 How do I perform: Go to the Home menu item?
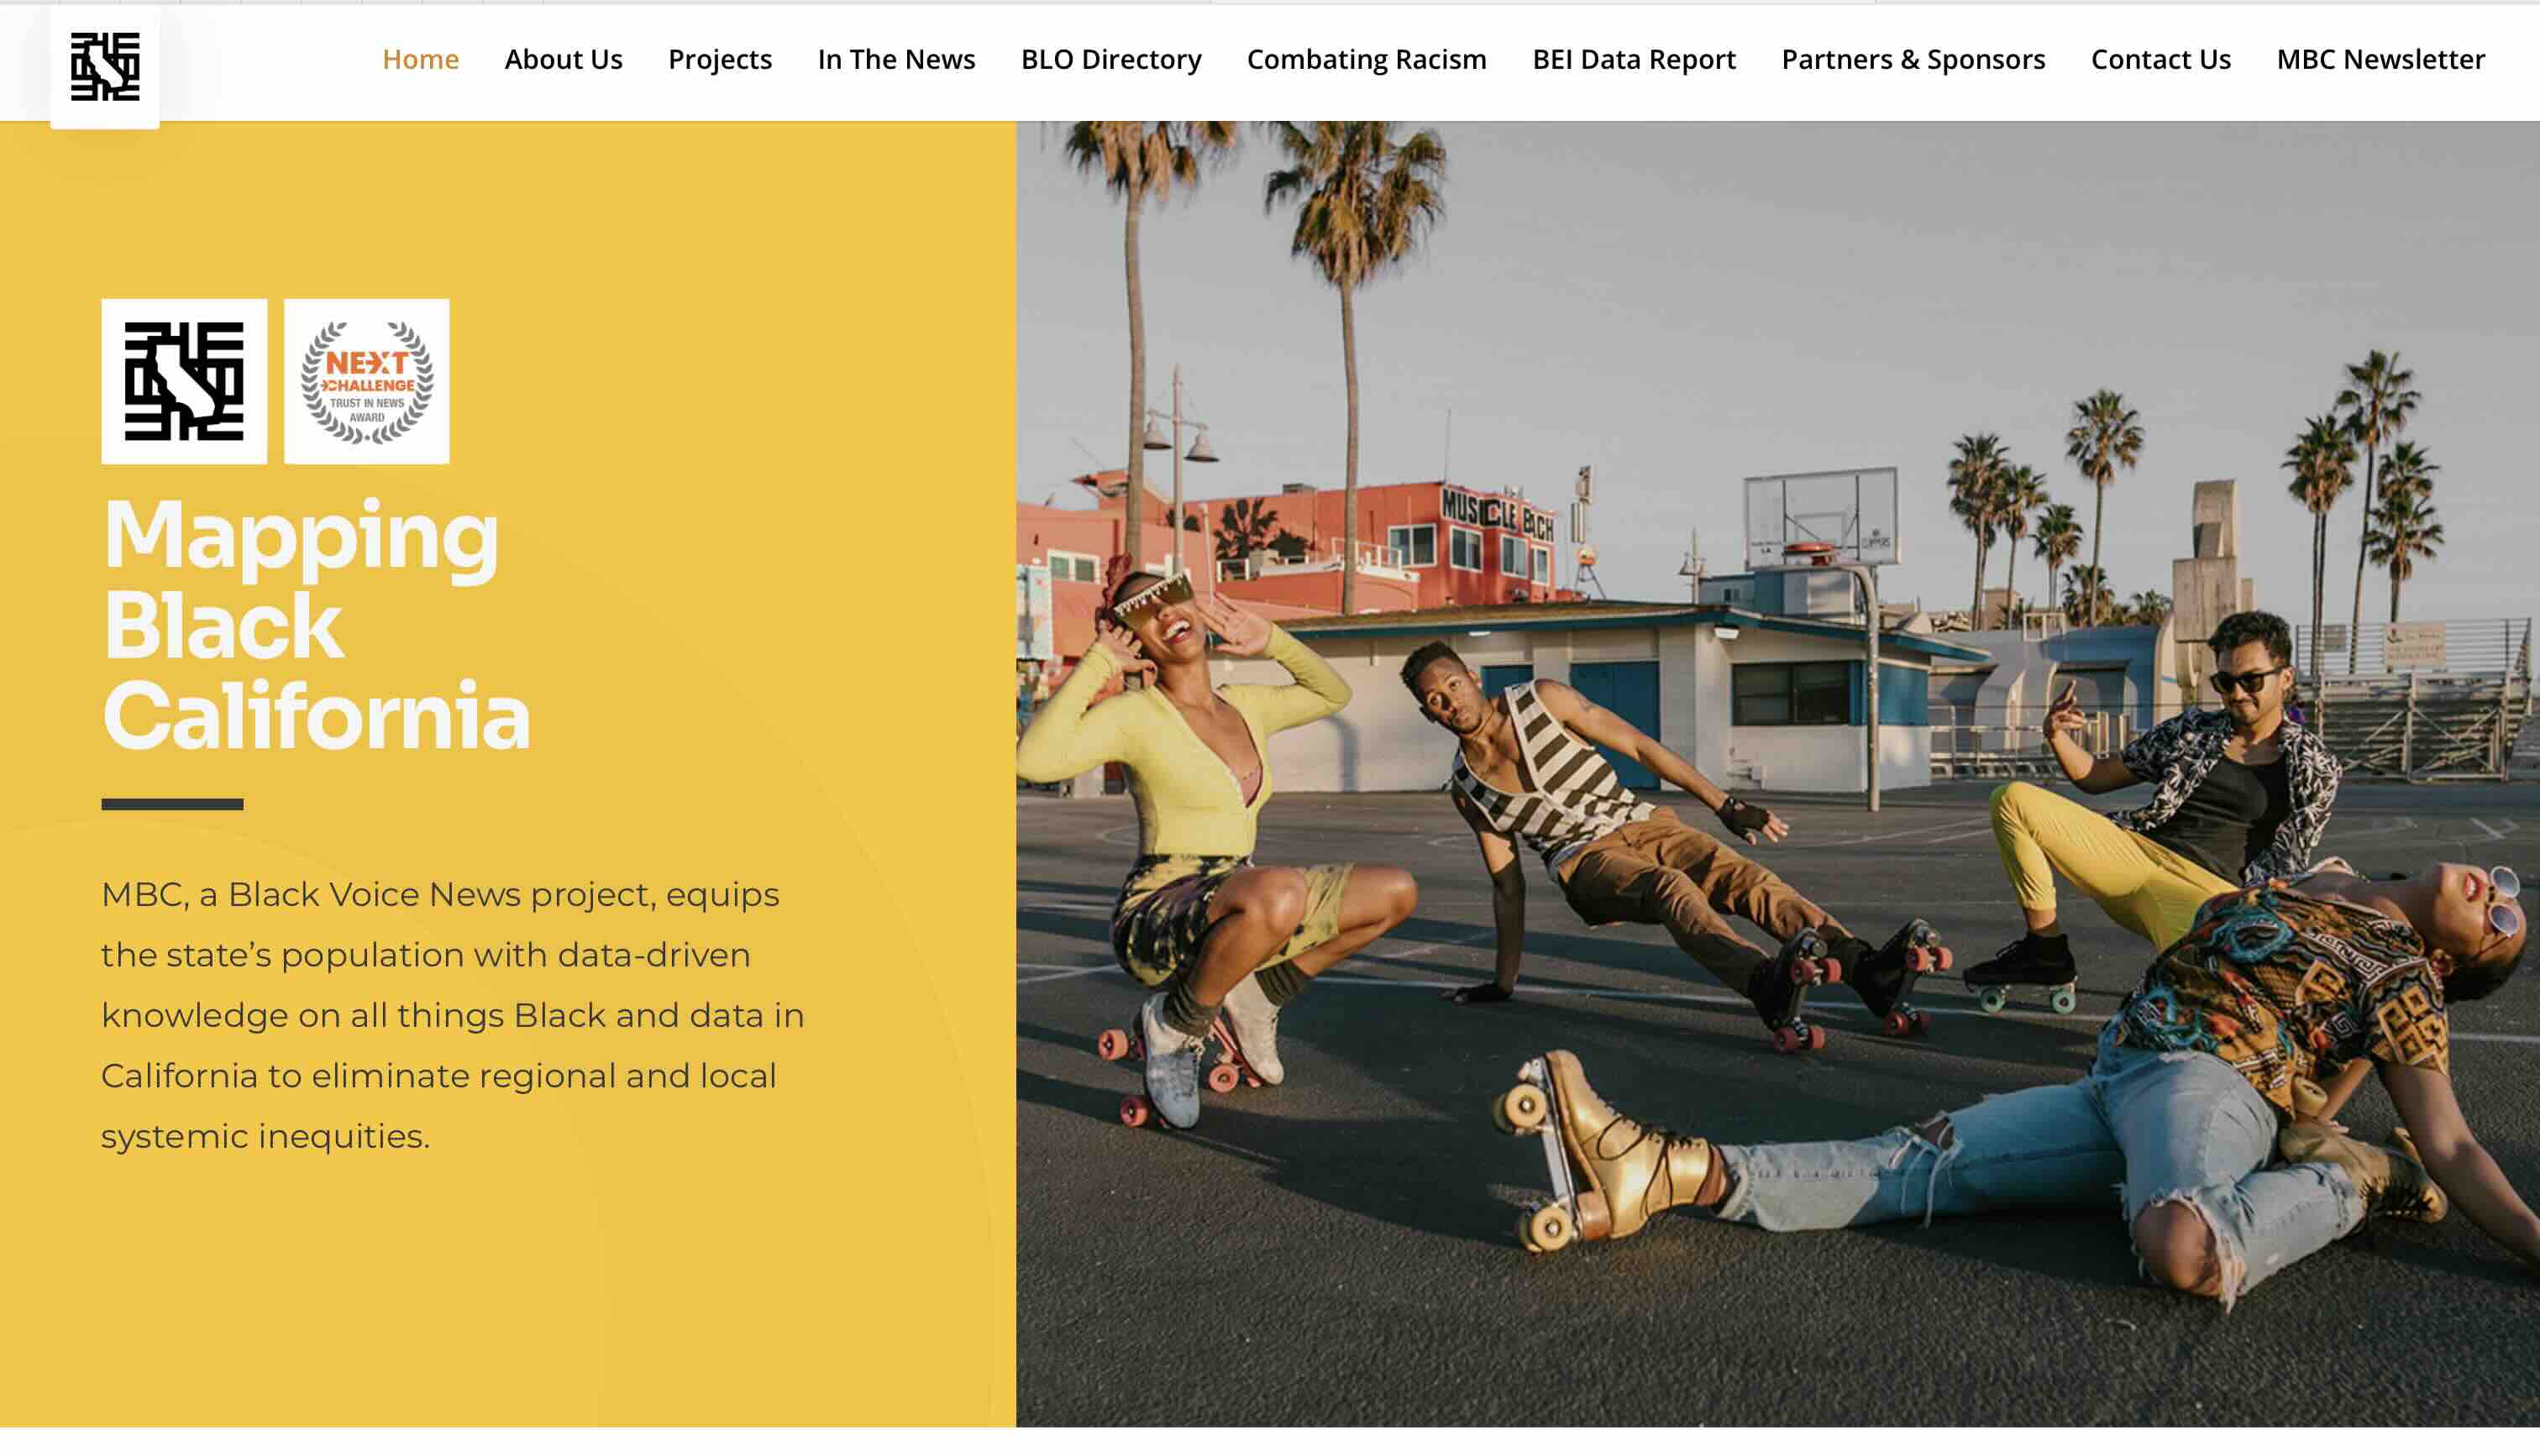coord(420,59)
